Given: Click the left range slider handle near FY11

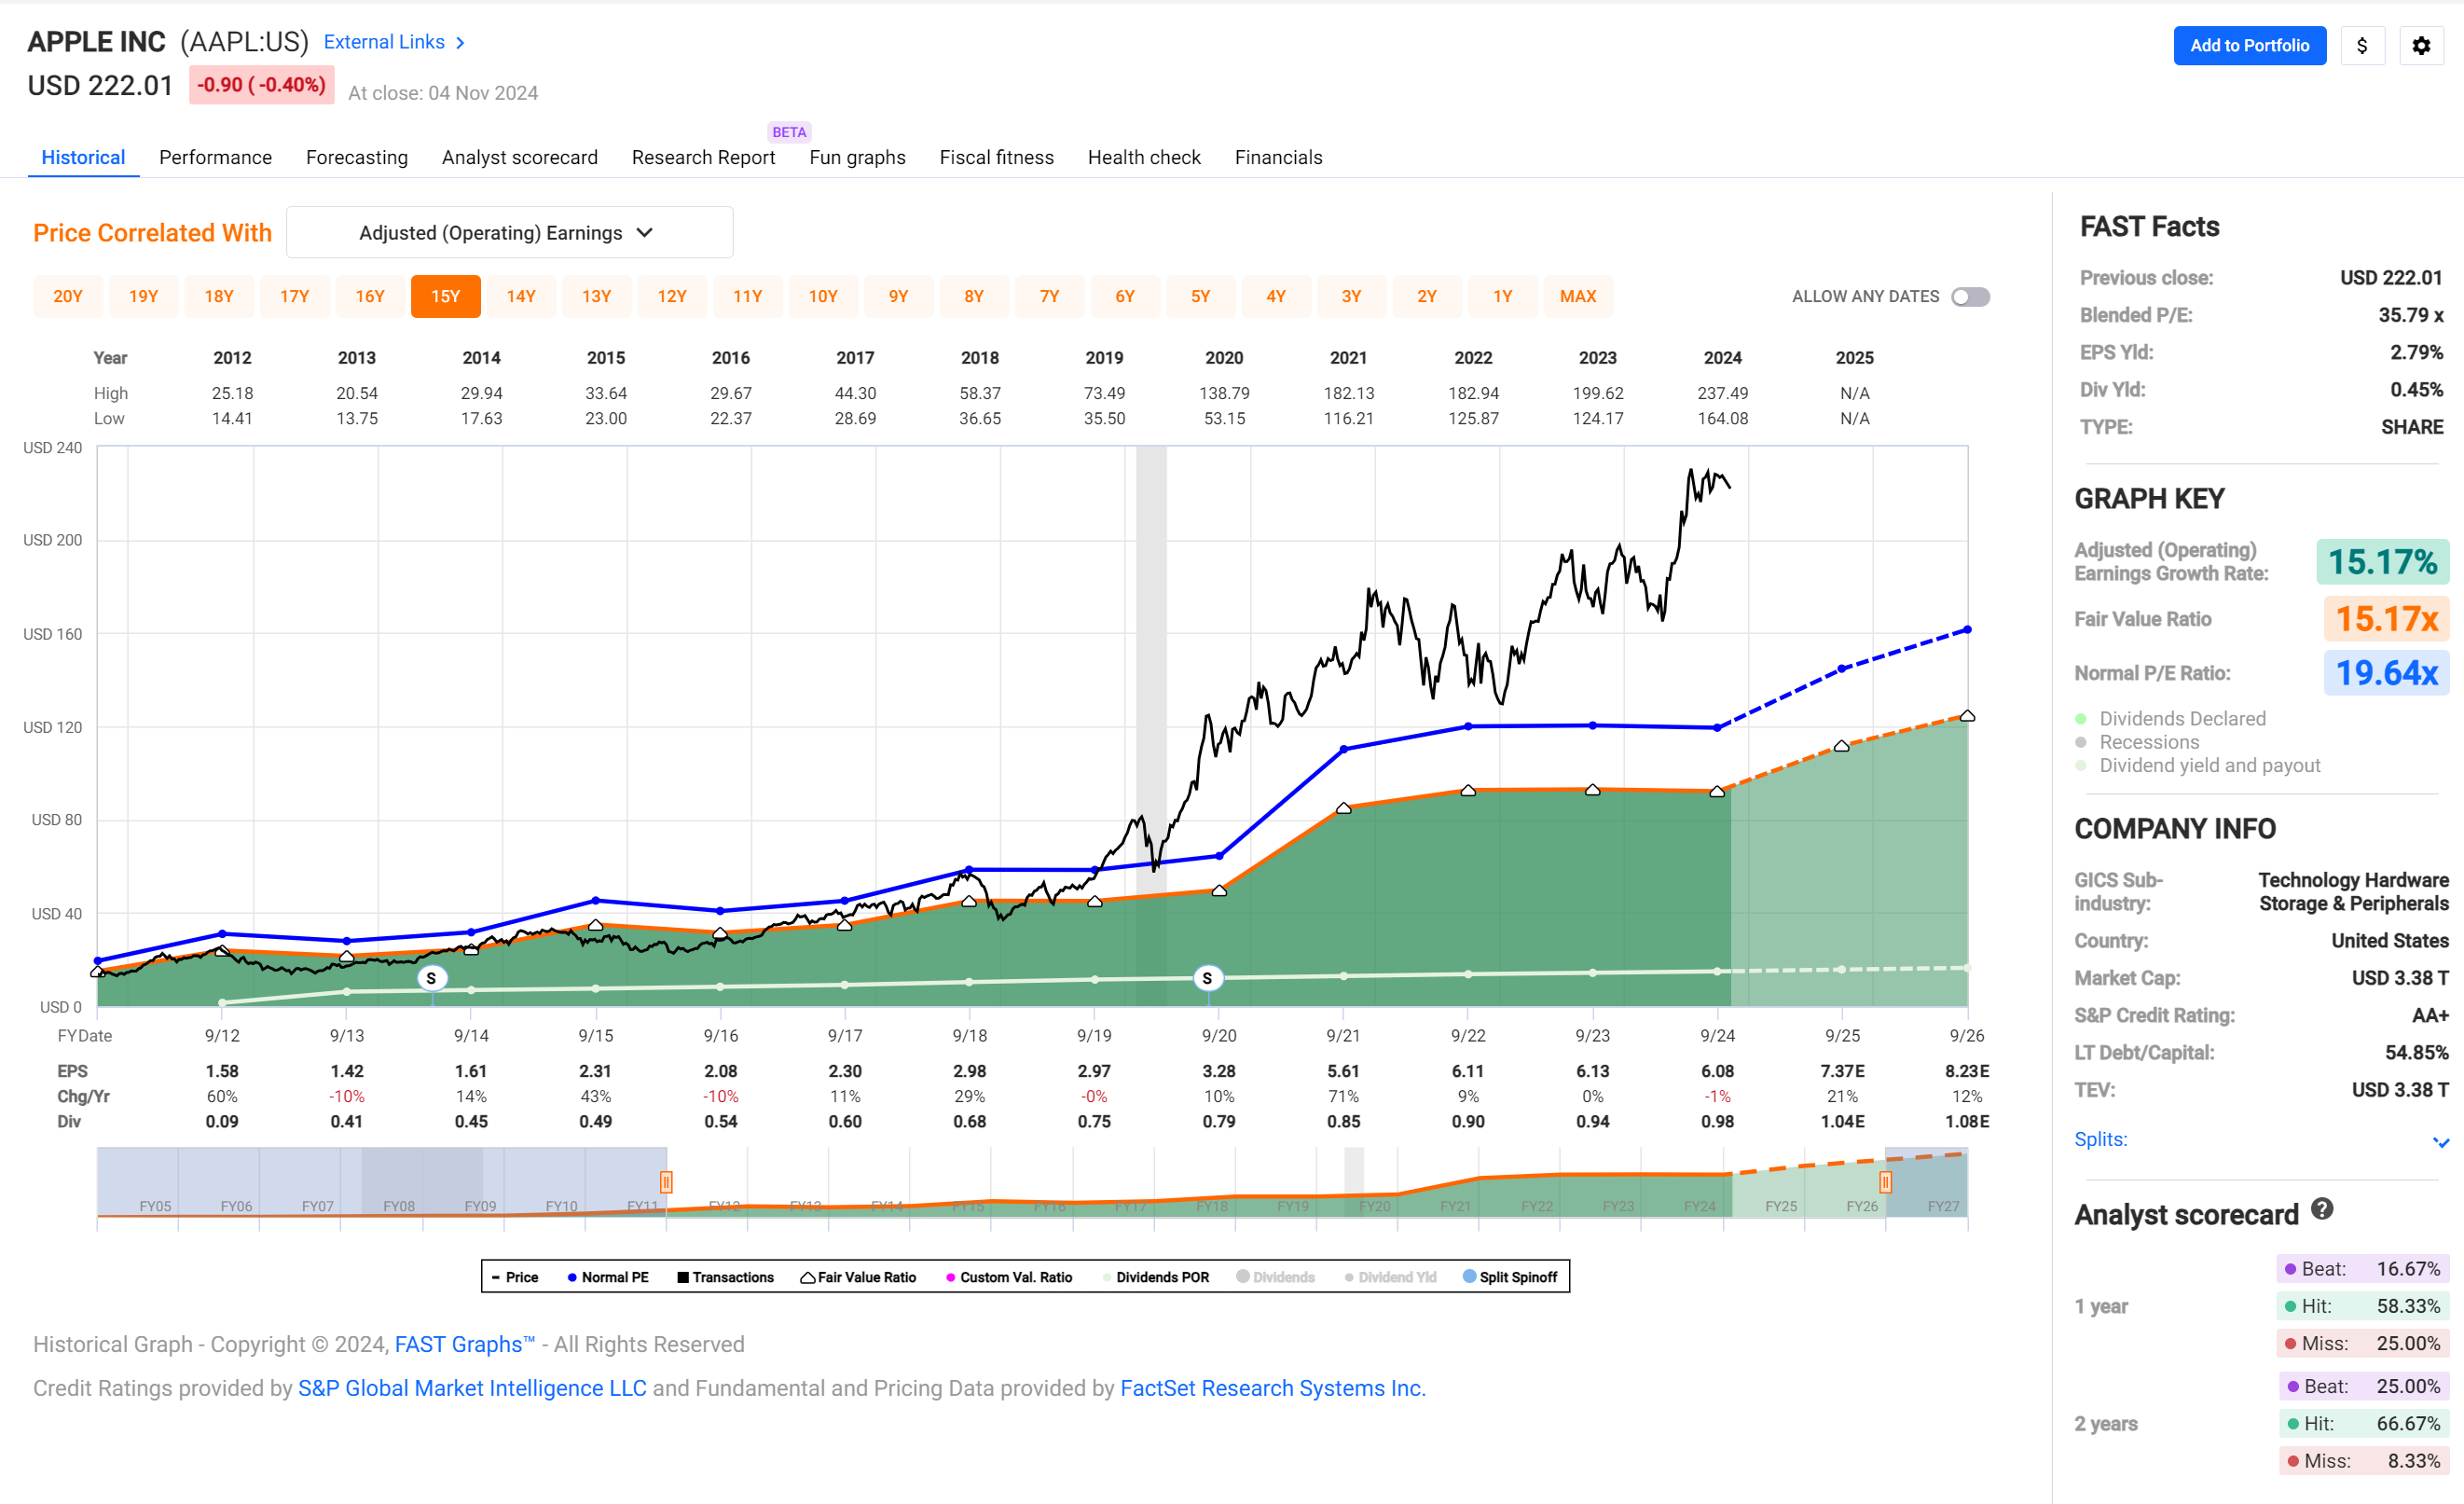Looking at the screenshot, I should (x=666, y=1182).
